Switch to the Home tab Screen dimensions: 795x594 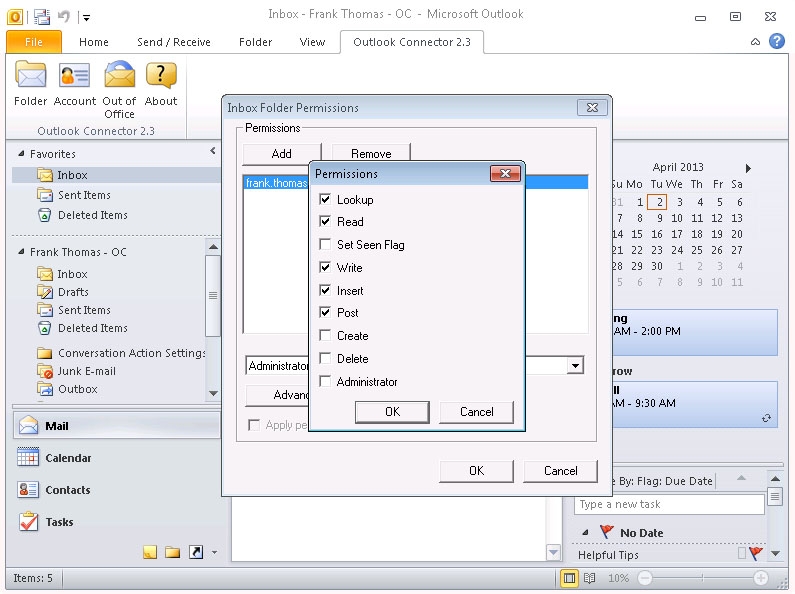click(94, 42)
